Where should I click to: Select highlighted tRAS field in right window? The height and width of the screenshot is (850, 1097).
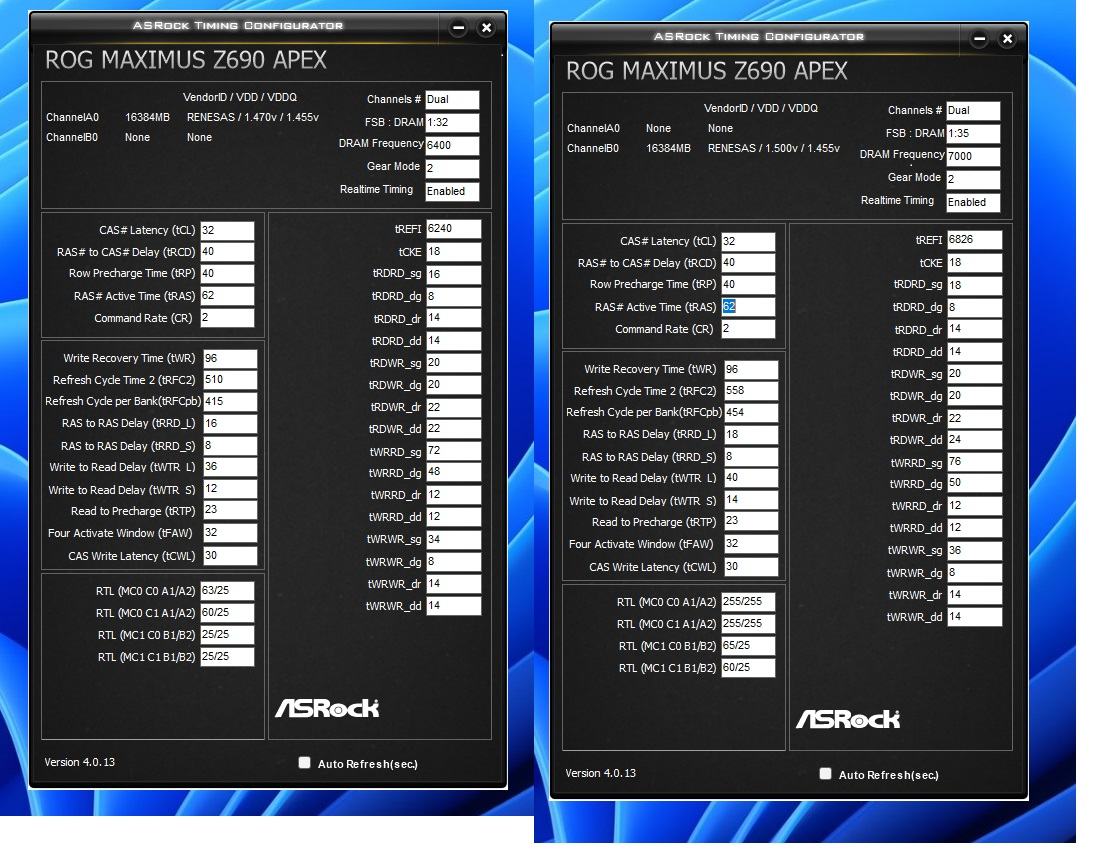tap(748, 307)
